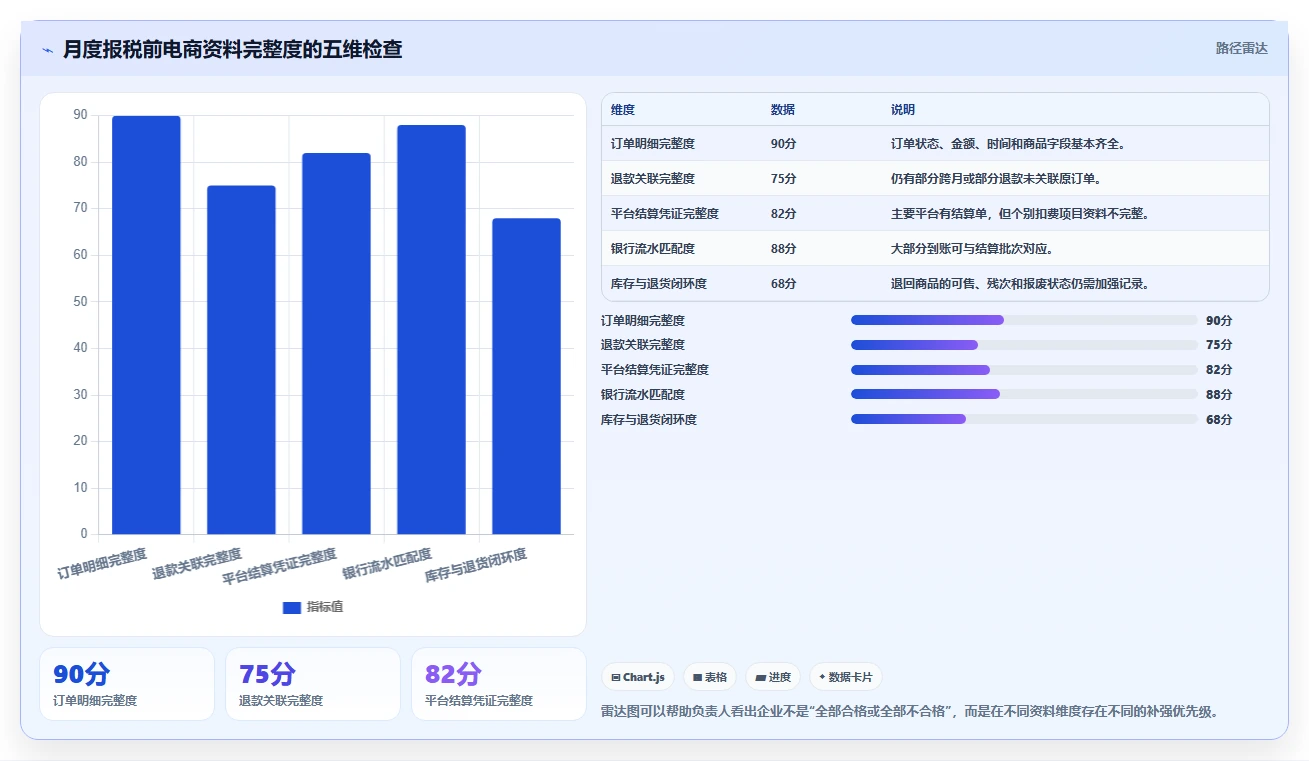Select table cell 库存与退货闭环度
Image resolution: width=1309 pixels, height=761 pixels.
click(659, 284)
